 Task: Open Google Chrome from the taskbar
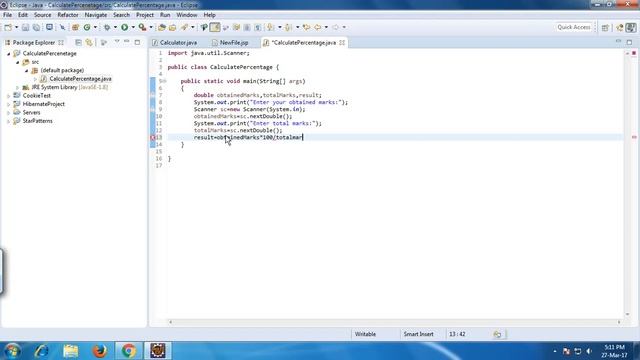pyautogui.click(x=129, y=351)
